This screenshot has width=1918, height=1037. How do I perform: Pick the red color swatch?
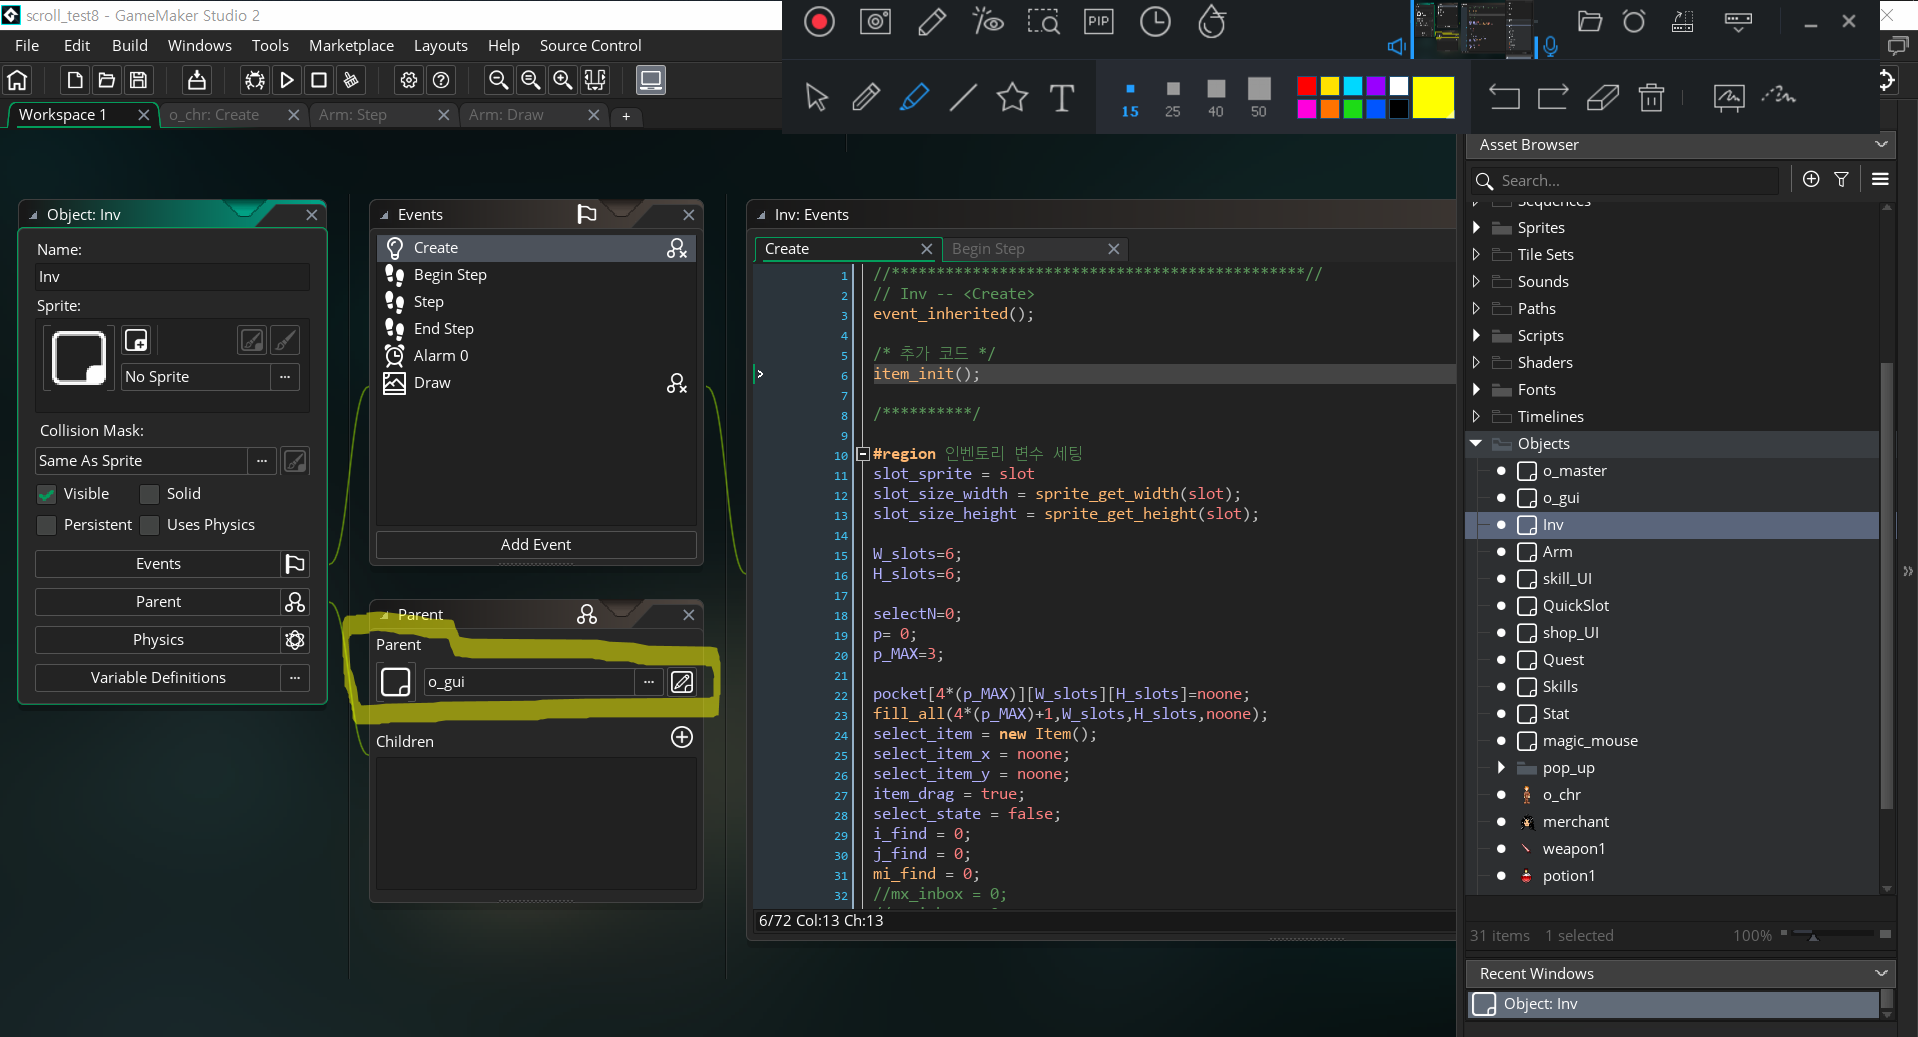point(1306,87)
